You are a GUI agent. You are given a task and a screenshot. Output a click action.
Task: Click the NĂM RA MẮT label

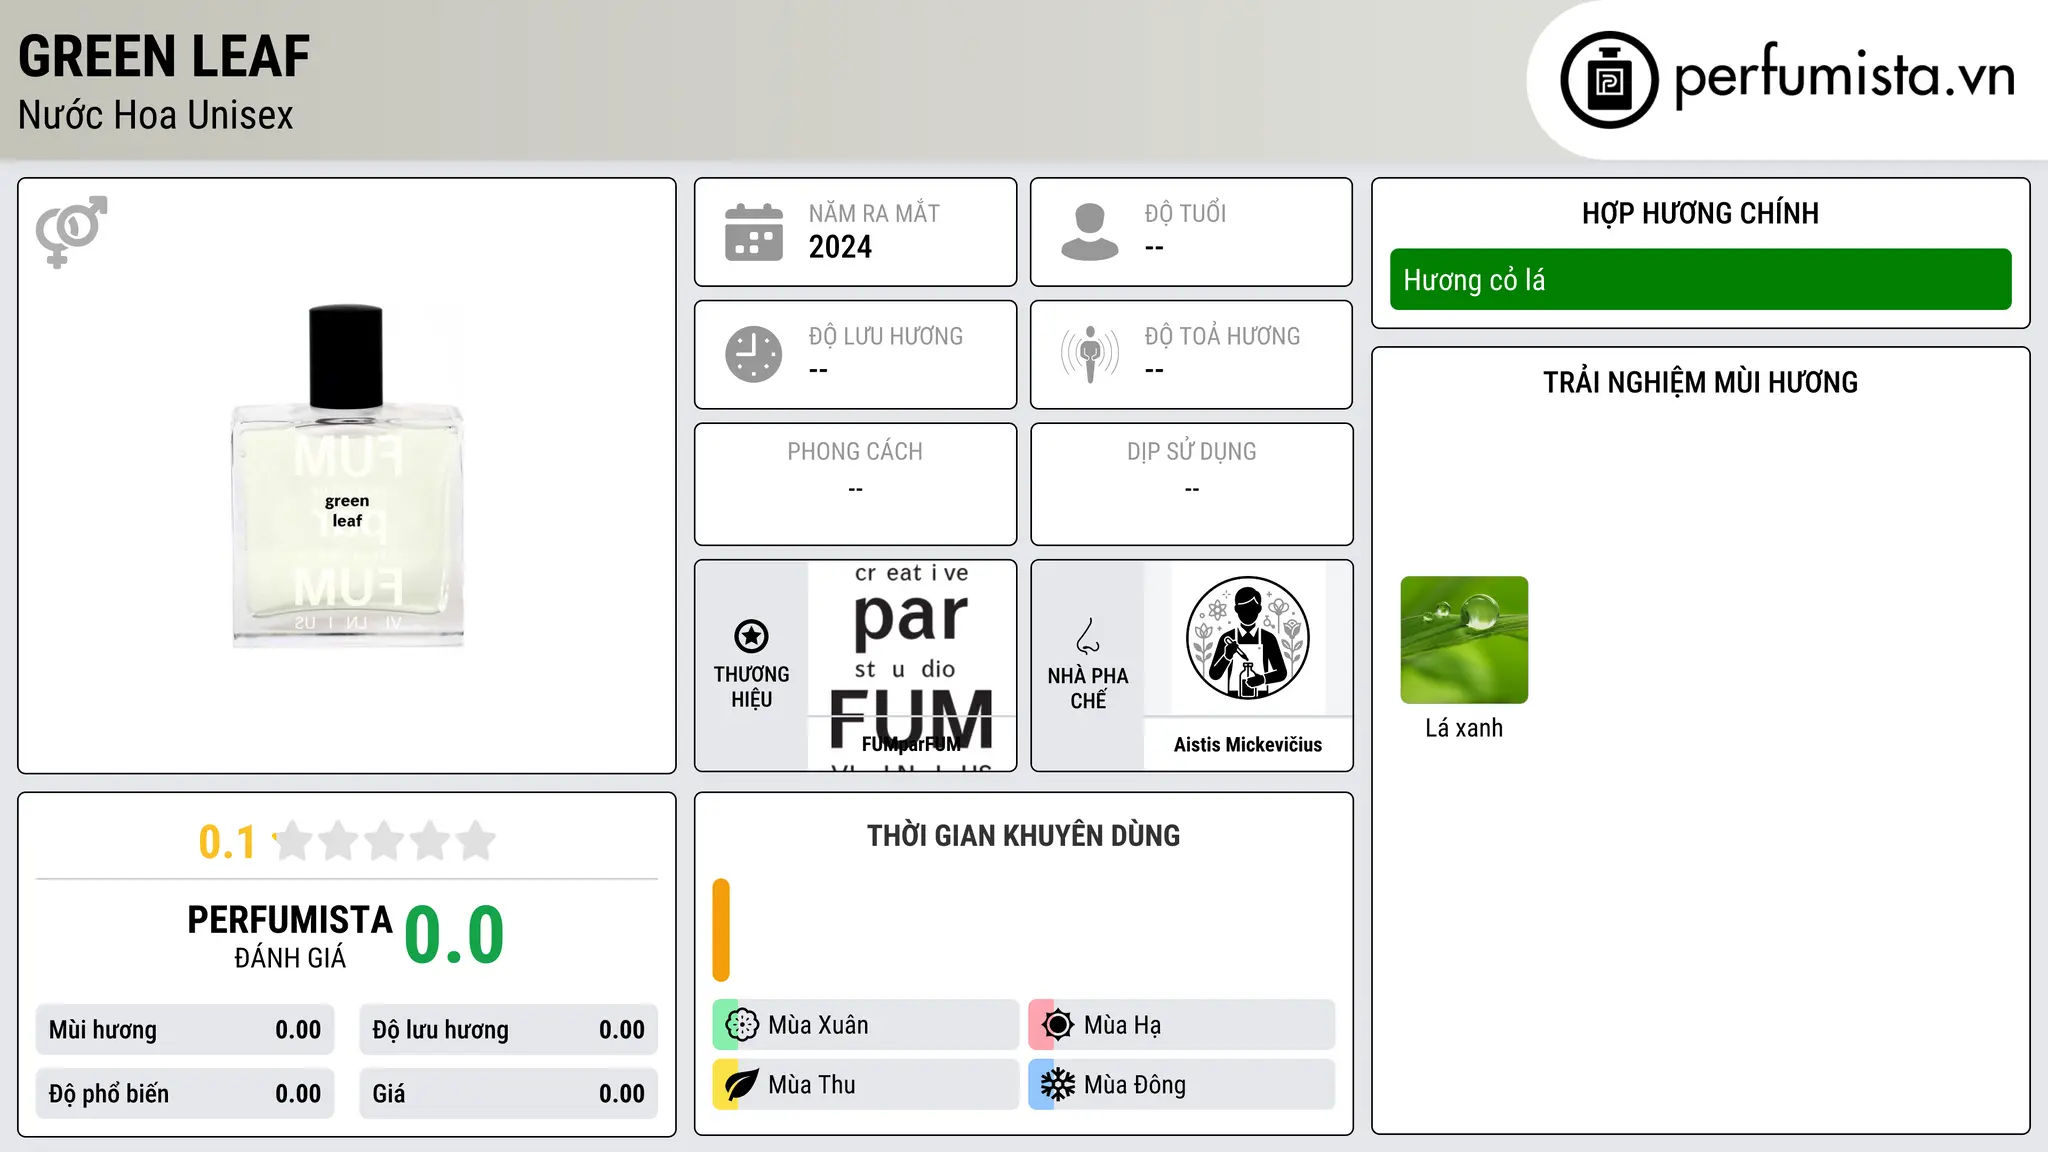pyautogui.click(x=874, y=213)
